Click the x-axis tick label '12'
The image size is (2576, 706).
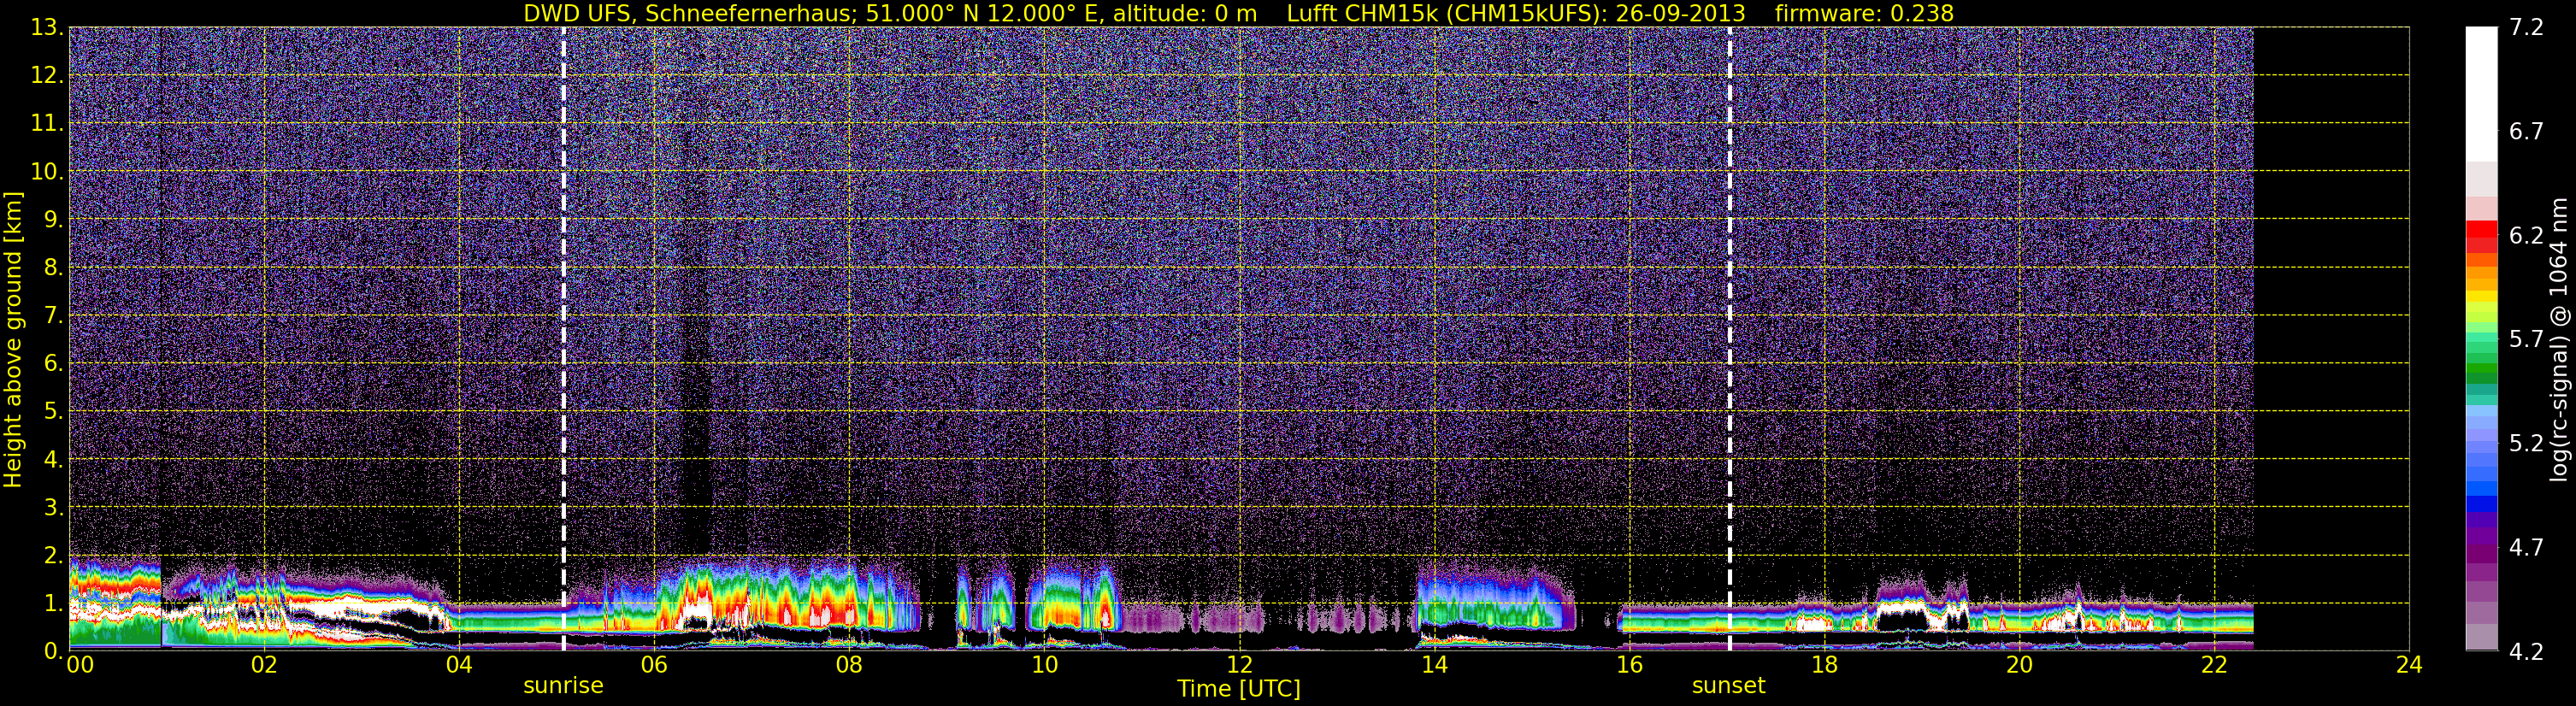pos(1239,665)
